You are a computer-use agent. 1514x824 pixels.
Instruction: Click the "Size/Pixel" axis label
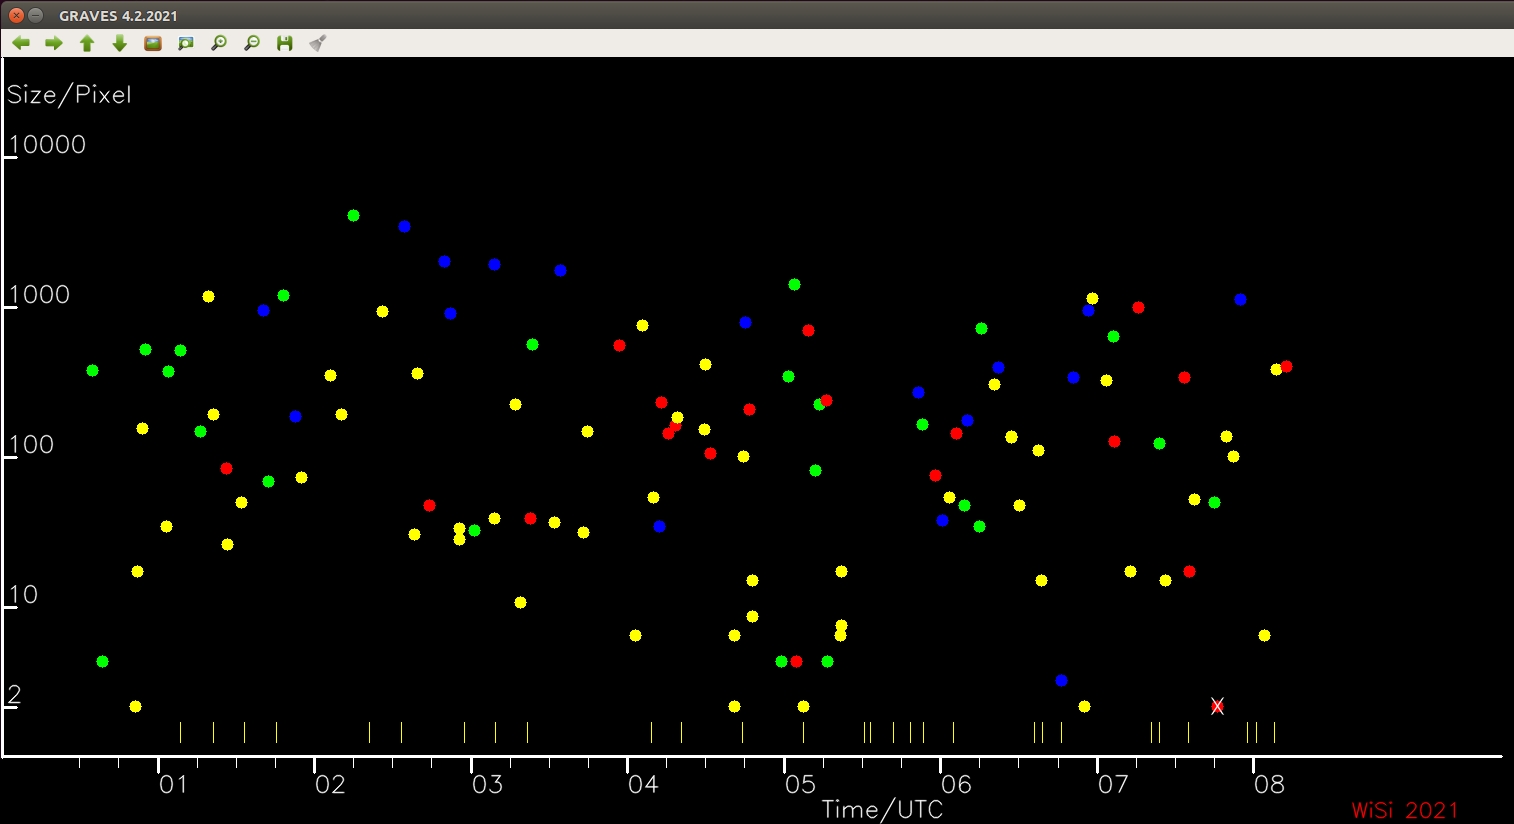pyautogui.click(x=69, y=95)
